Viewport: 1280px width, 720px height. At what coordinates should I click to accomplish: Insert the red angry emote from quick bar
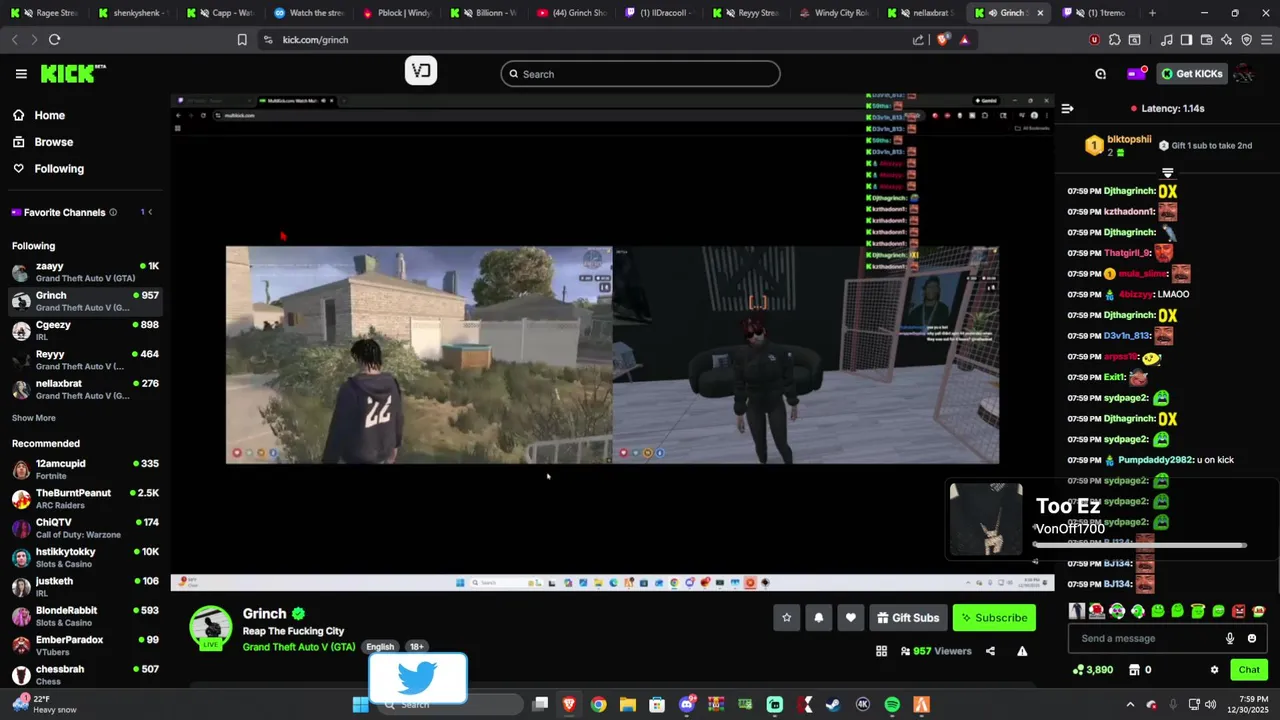[1239, 611]
